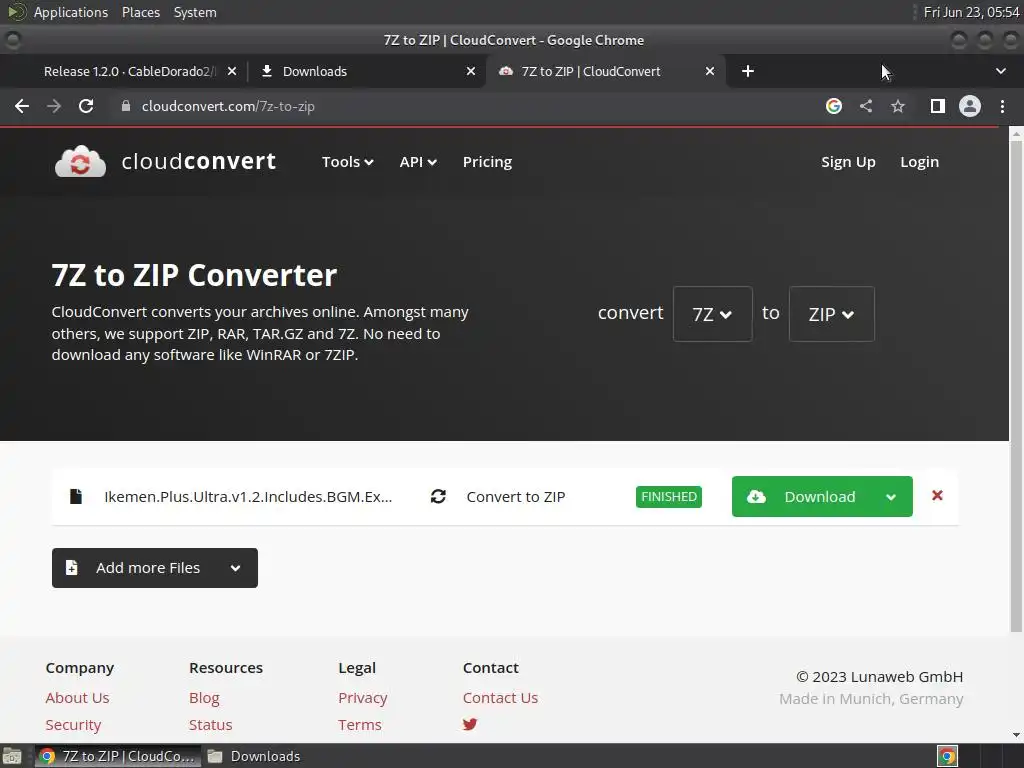Expand the Download button's arrow options
1024x768 pixels.
click(x=891, y=497)
